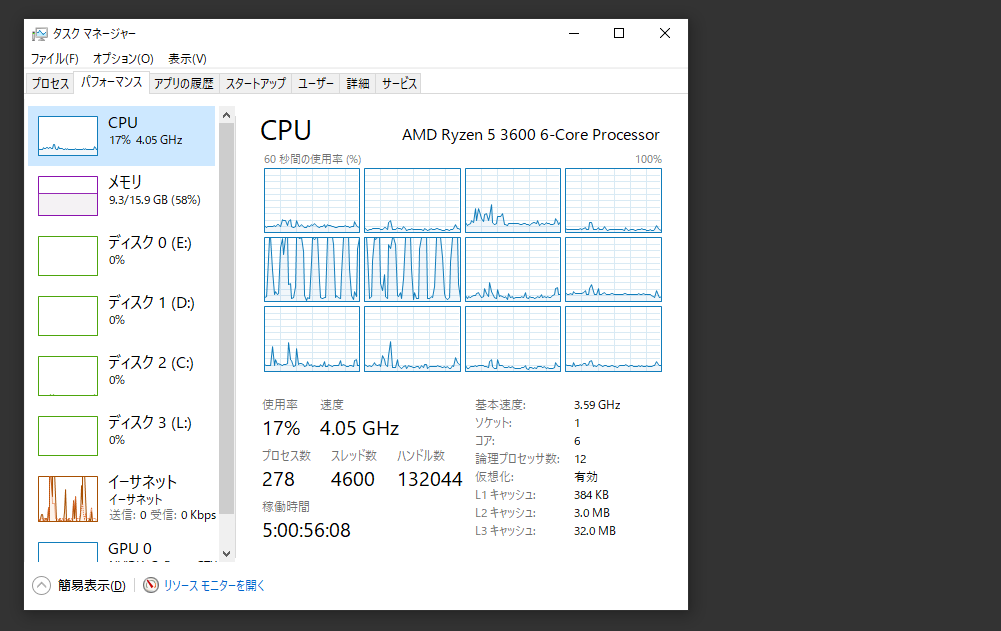This screenshot has width=1001, height=631.
Task: Maximize the Task Manager window
Action: 619,33
